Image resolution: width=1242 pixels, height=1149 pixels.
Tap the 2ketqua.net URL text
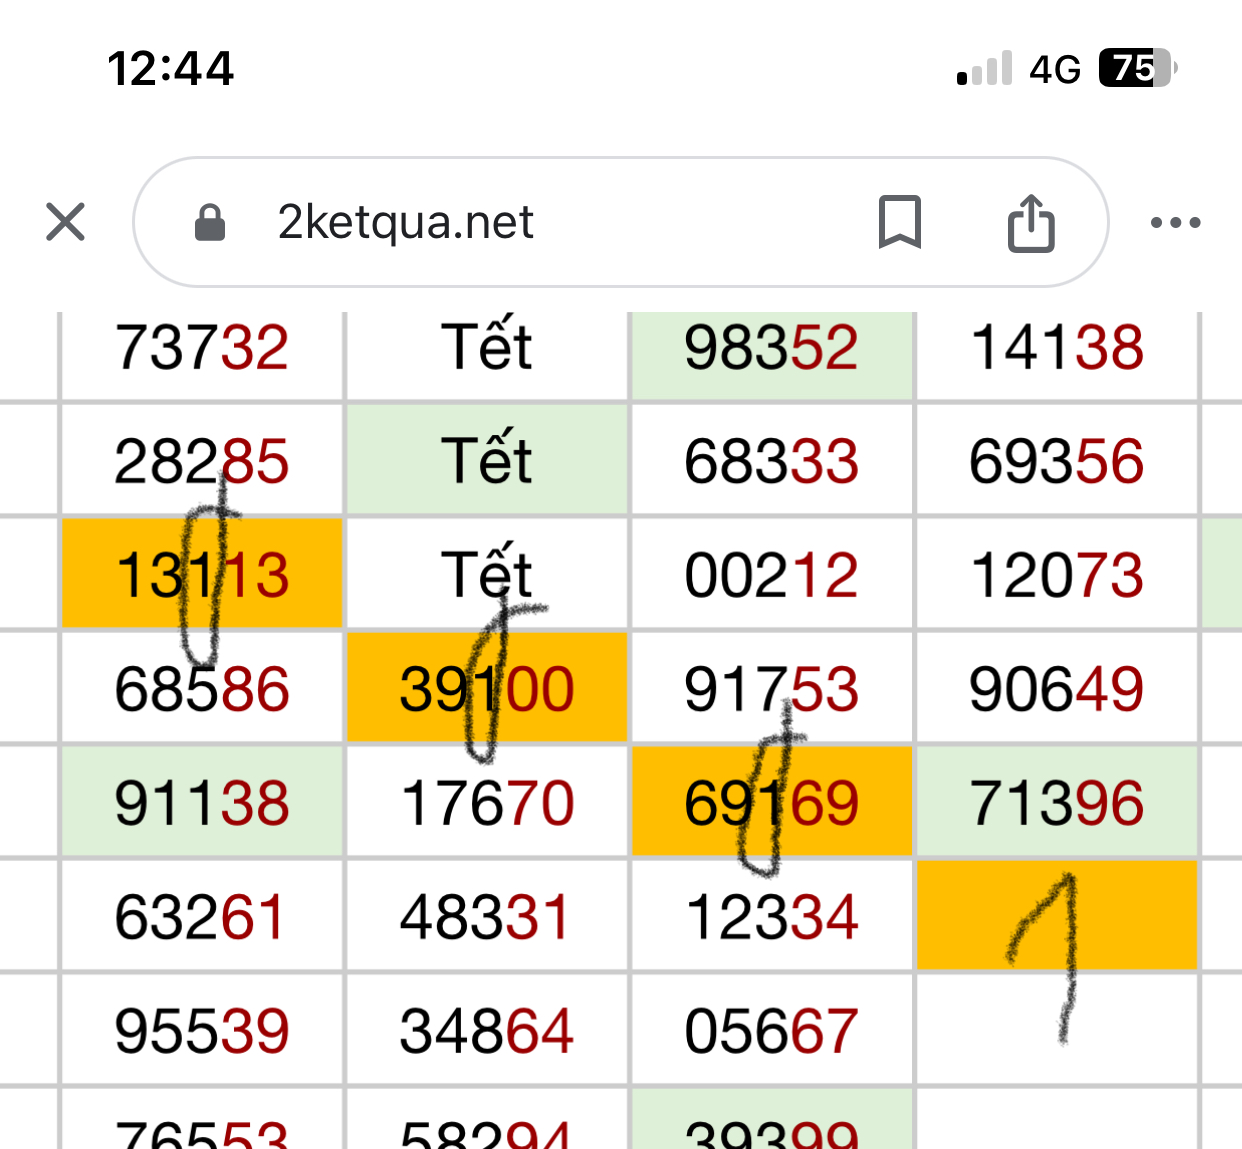[405, 222]
